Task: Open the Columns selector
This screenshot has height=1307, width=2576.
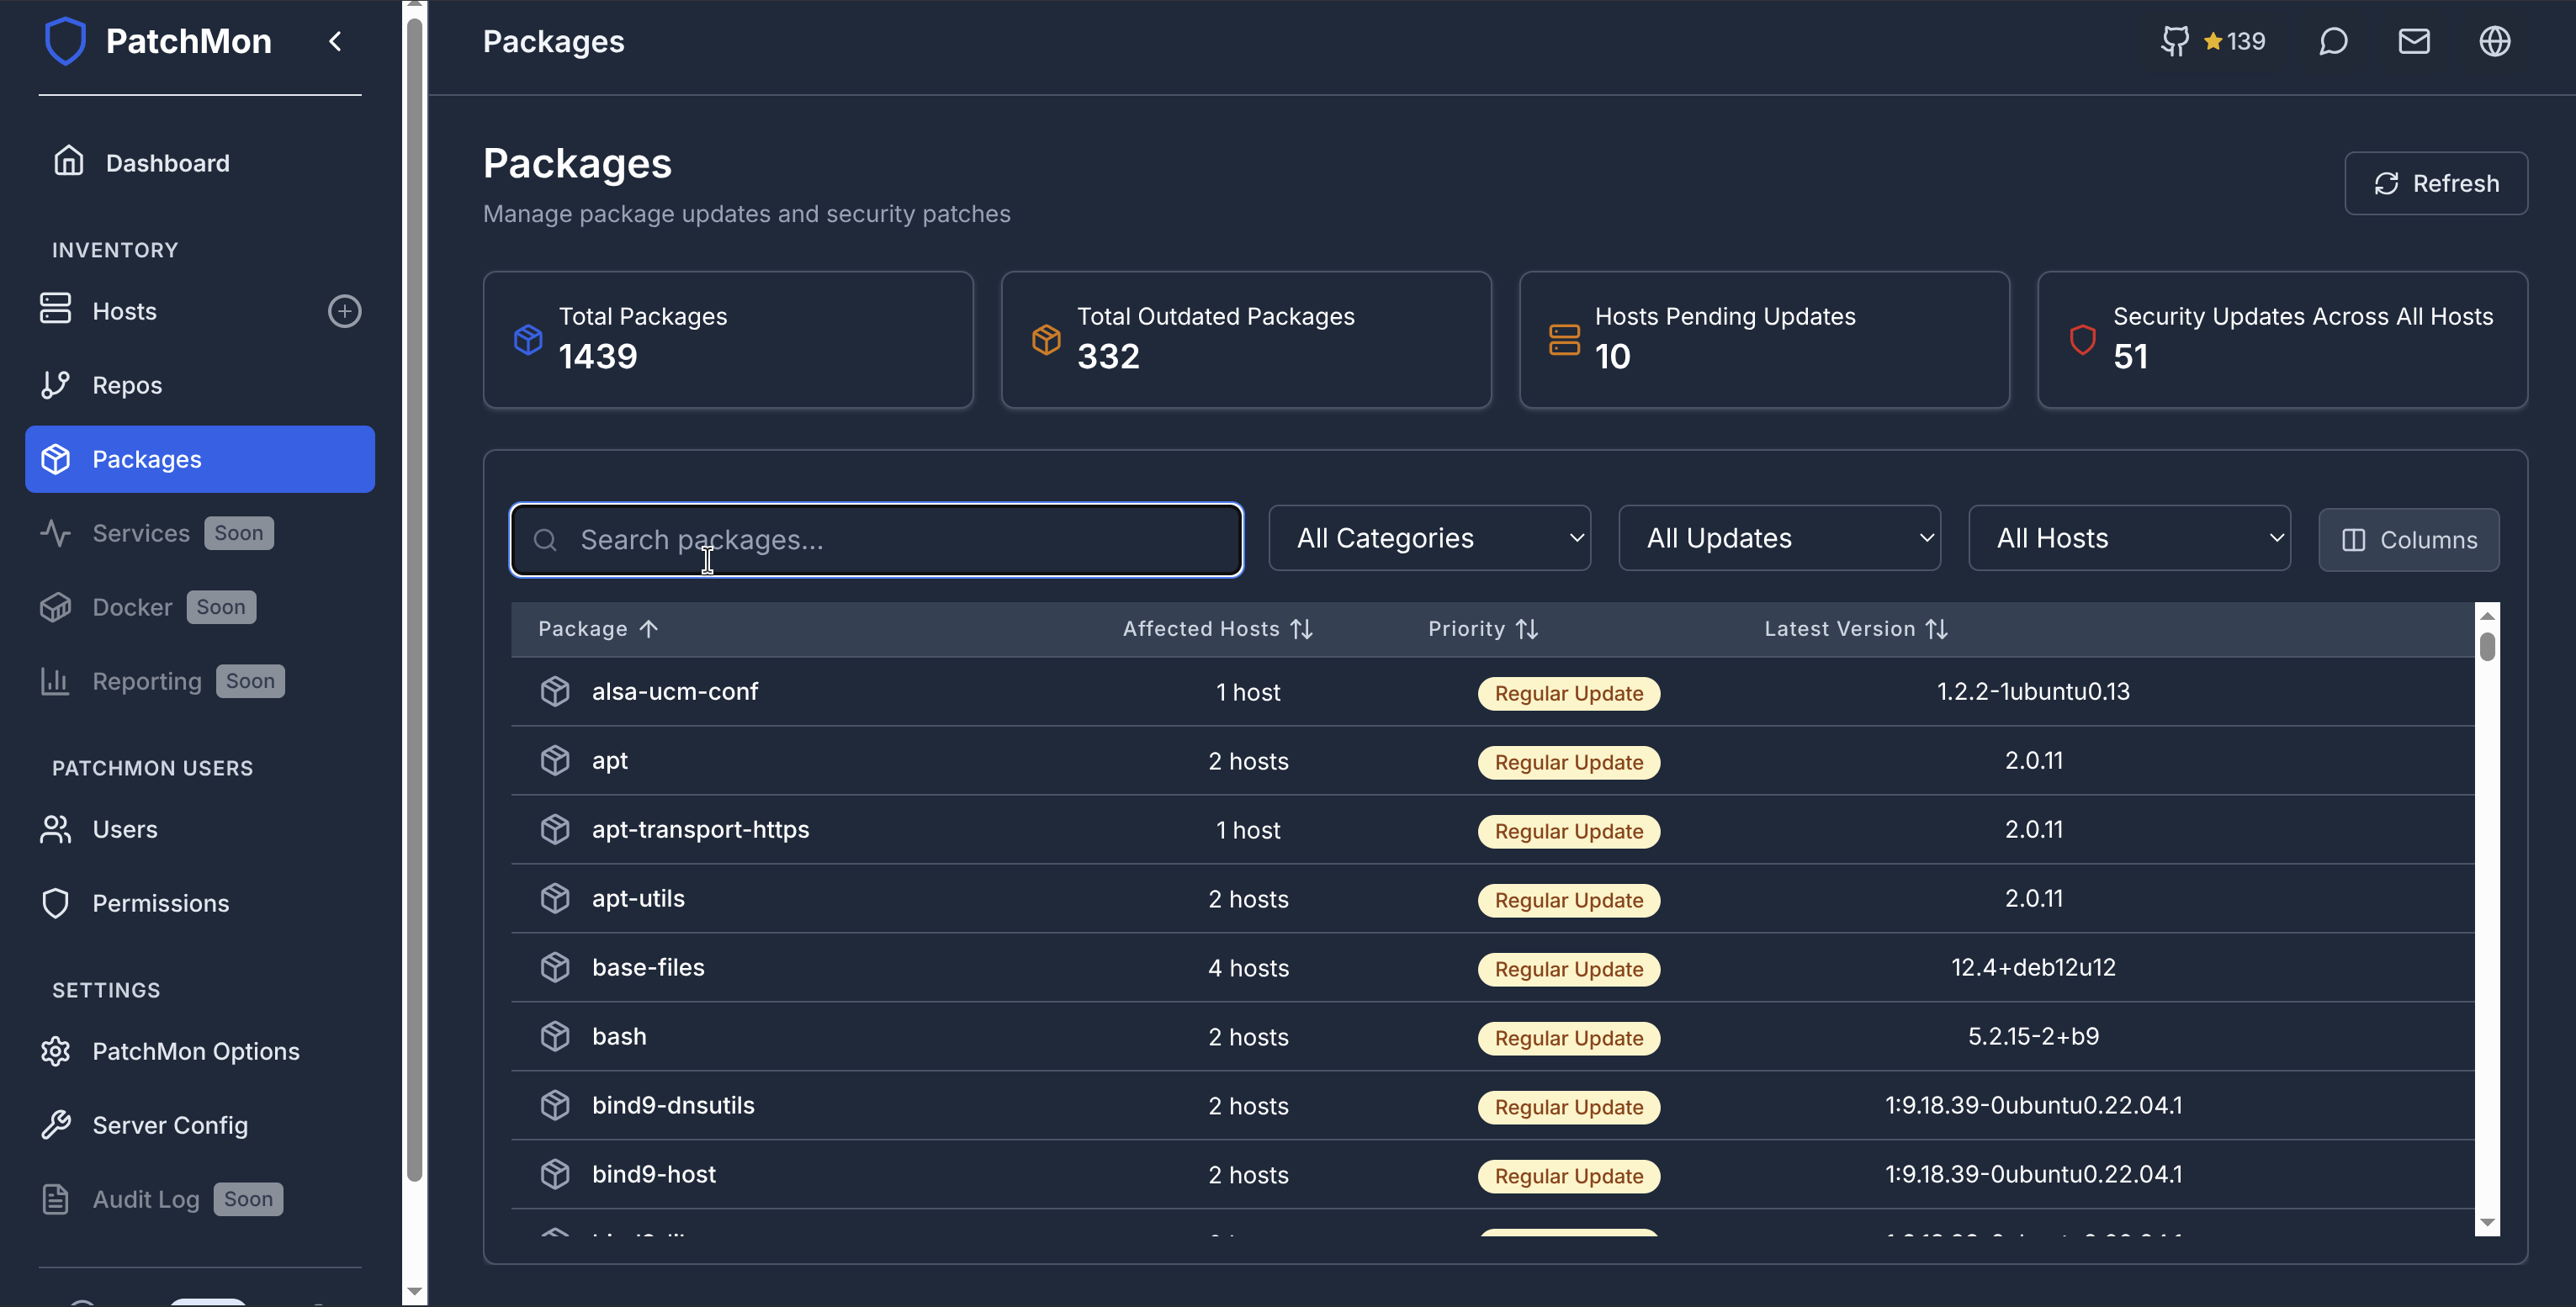Action: tap(2409, 539)
